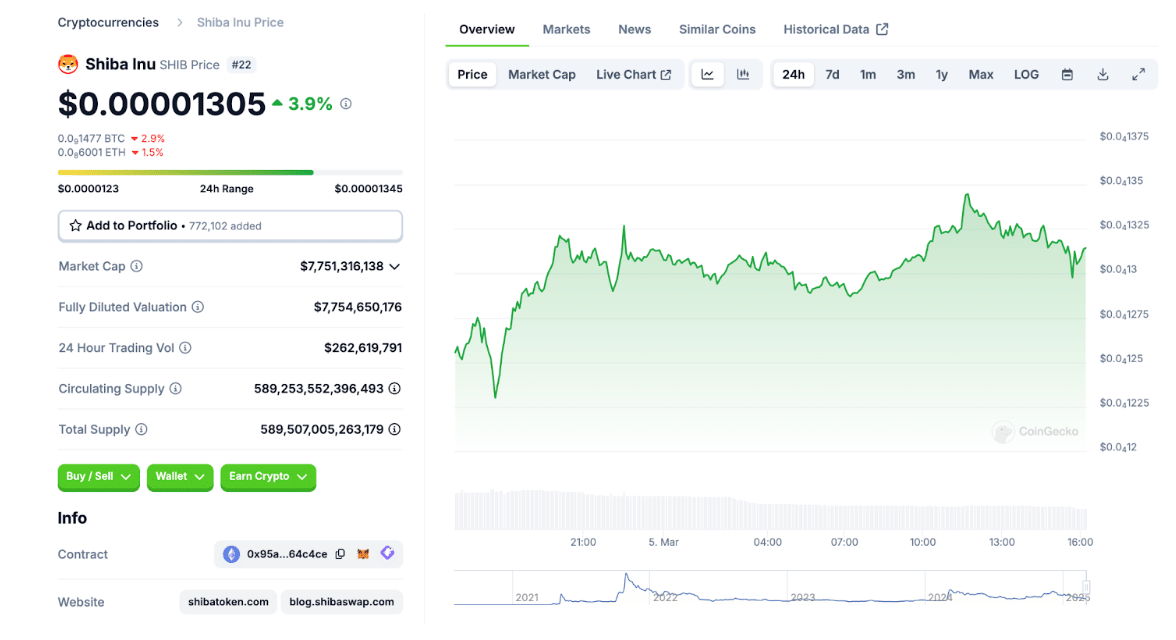Switch the chart to Market Cap view
The image size is (1176, 640).
click(x=541, y=75)
